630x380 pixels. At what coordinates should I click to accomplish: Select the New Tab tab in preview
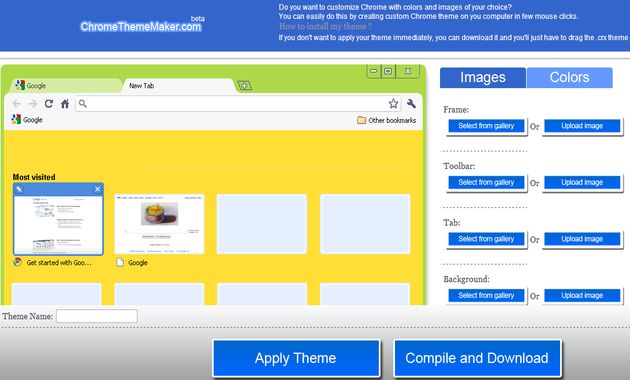(x=179, y=86)
